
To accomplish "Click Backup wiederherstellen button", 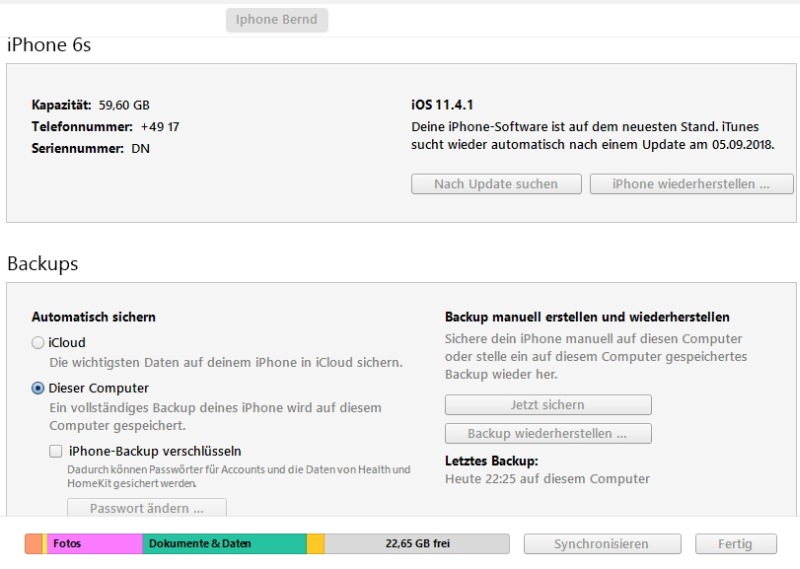I will tap(548, 434).
